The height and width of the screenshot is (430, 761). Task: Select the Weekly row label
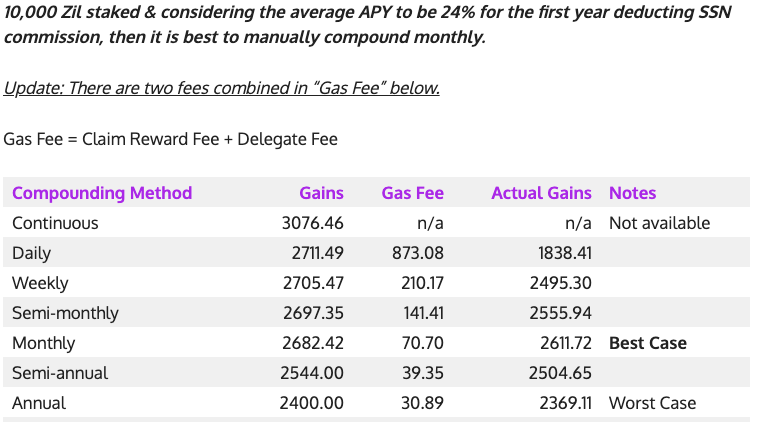[38, 283]
